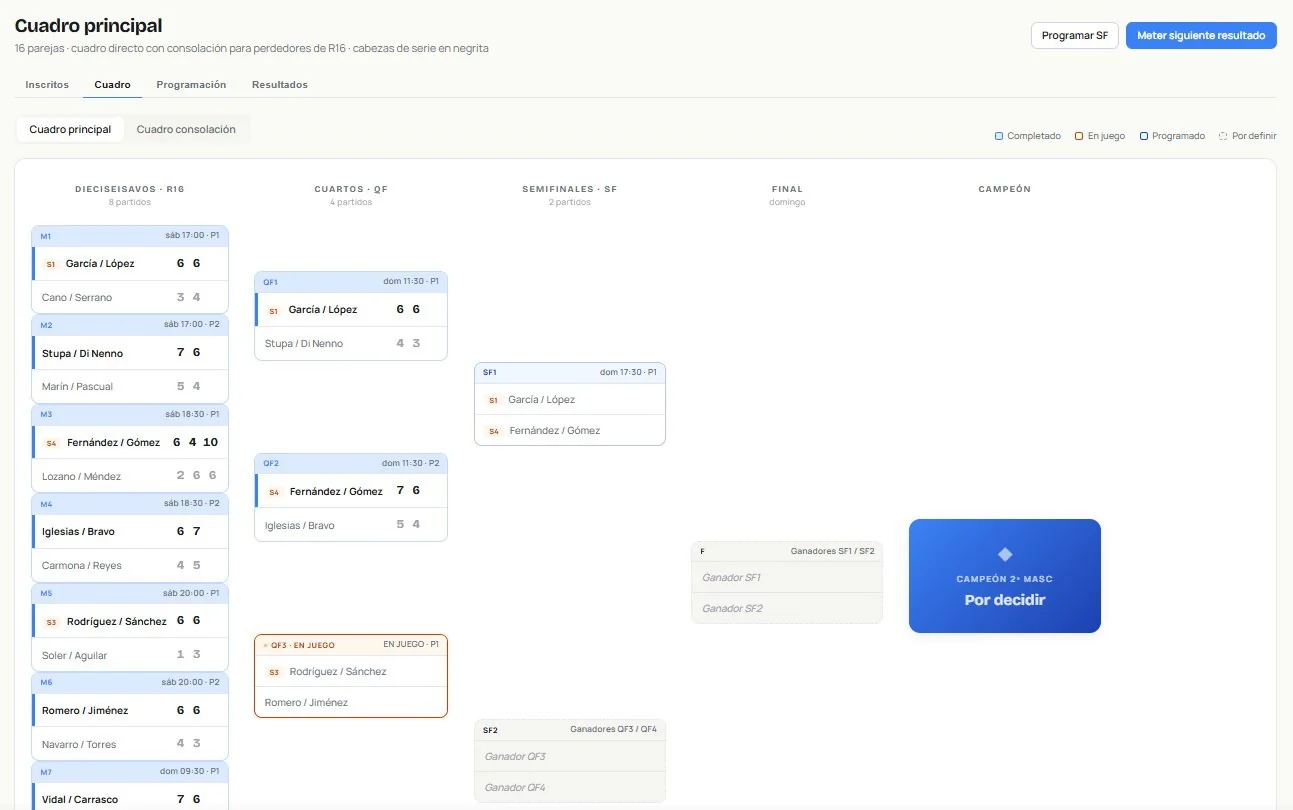
Task: Click the S4 seed badge in SF1 card
Action: tap(494, 431)
